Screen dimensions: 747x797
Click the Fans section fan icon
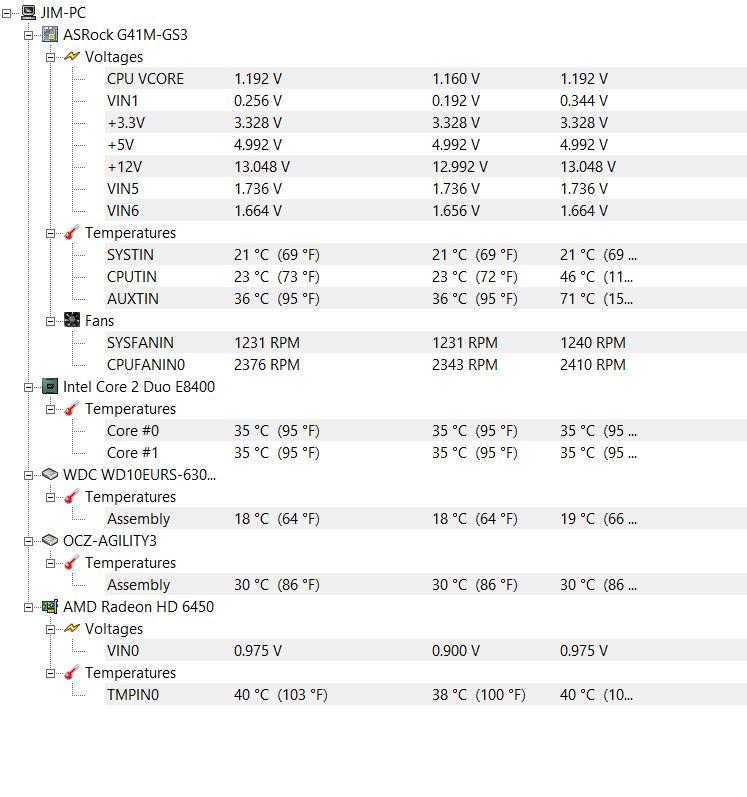coord(72,320)
